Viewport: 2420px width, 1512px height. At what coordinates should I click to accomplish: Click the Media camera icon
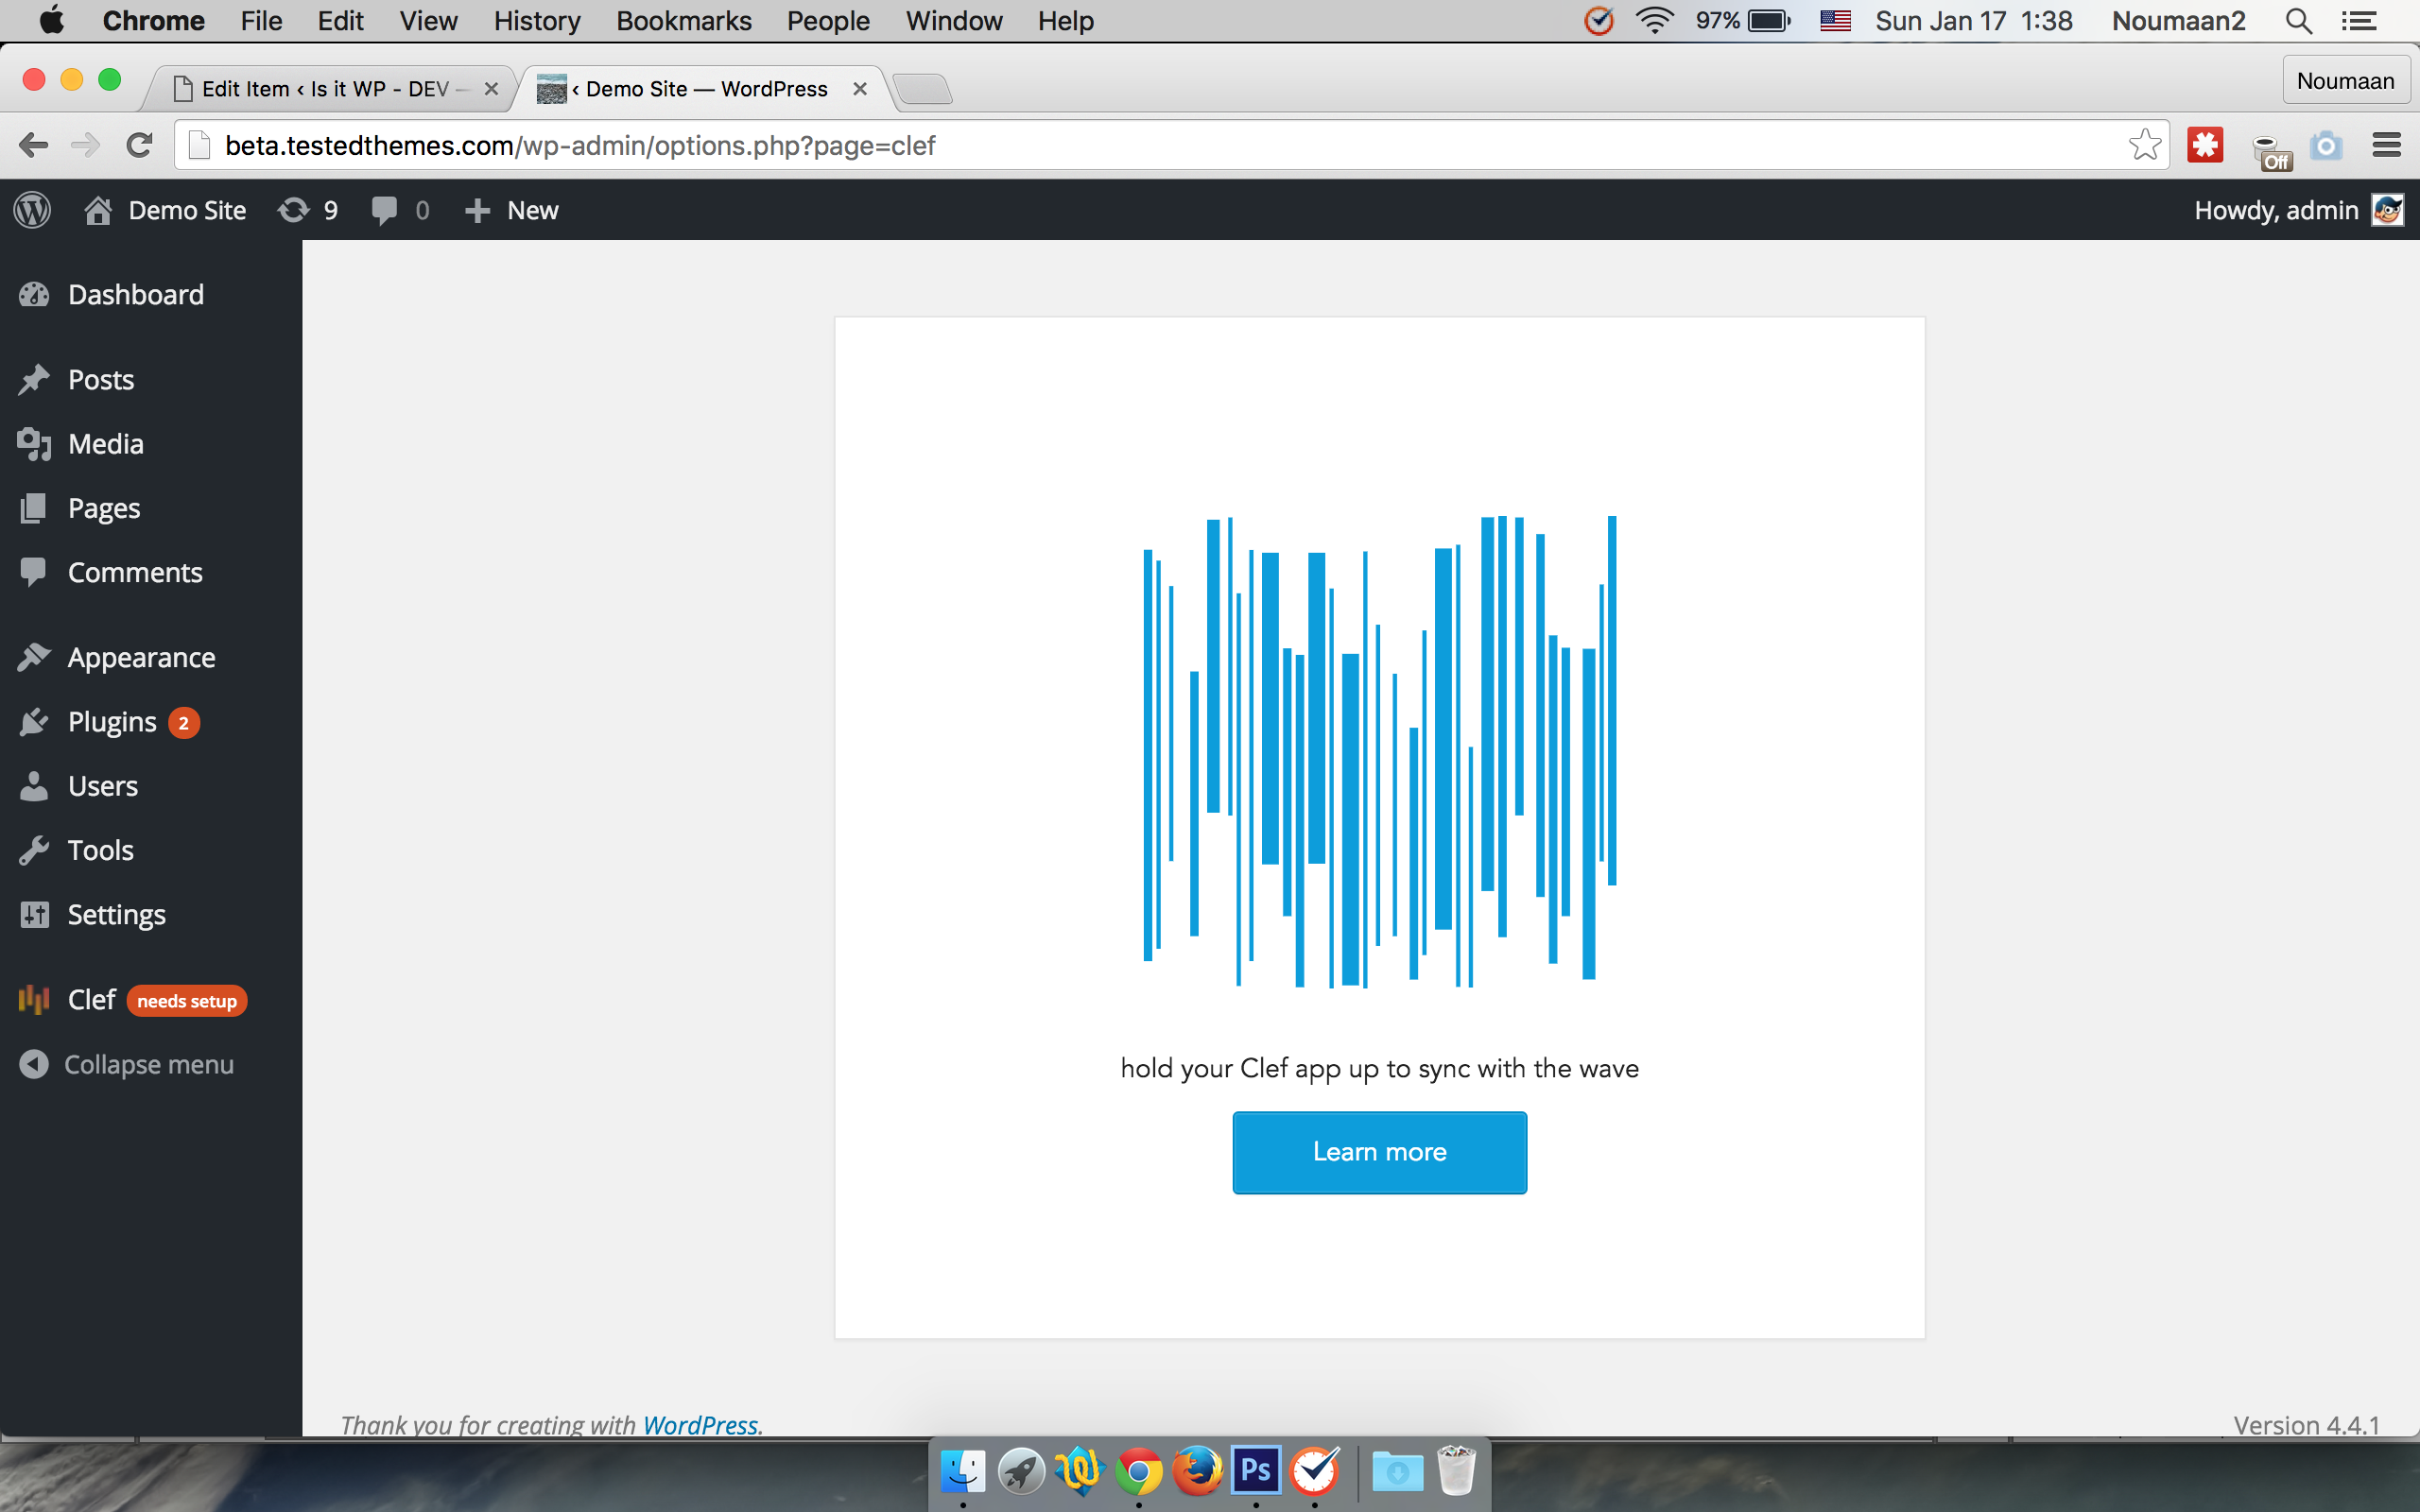pyautogui.click(x=34, y=443)
